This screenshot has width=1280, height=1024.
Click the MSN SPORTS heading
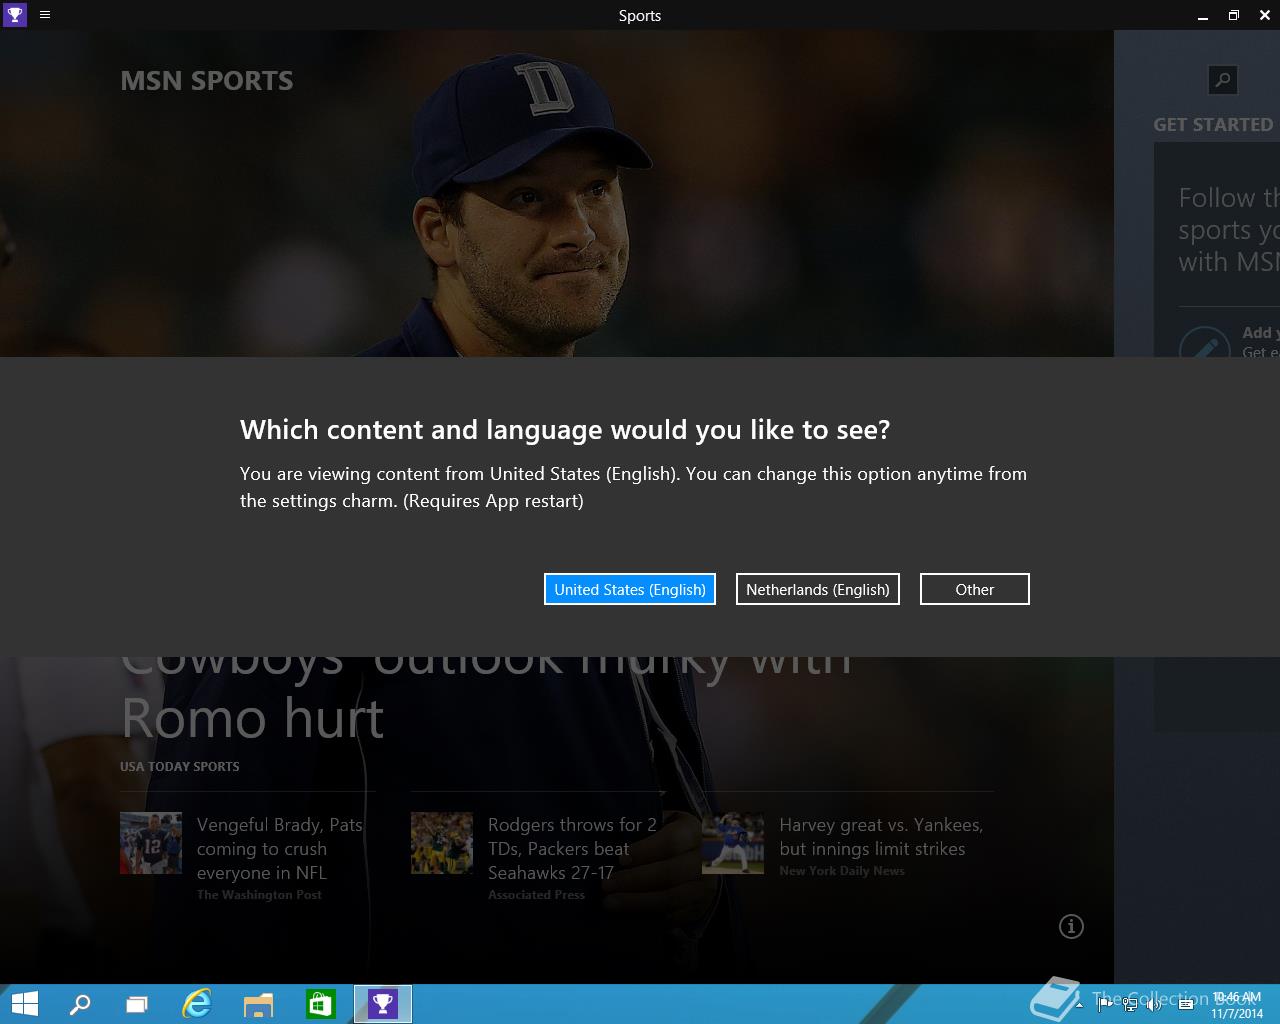[207, 81]
